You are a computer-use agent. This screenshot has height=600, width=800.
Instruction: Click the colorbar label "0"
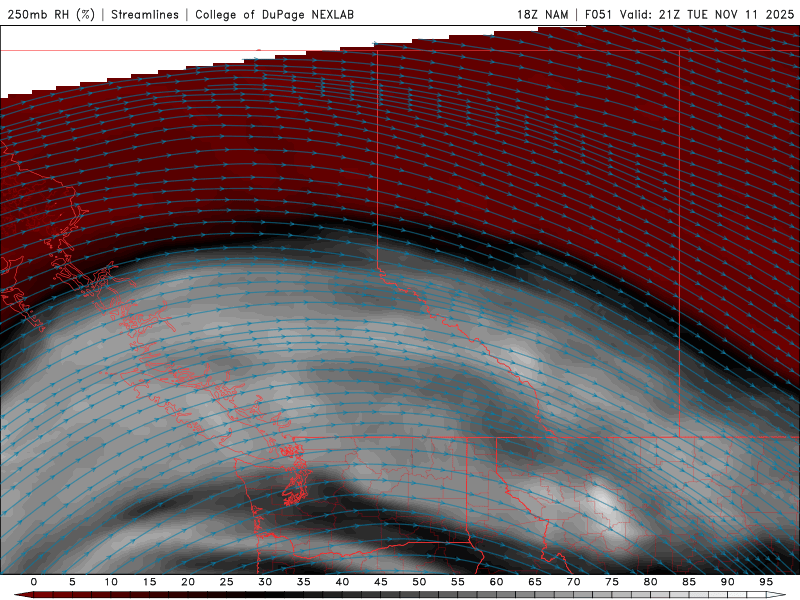coord(34,582)
